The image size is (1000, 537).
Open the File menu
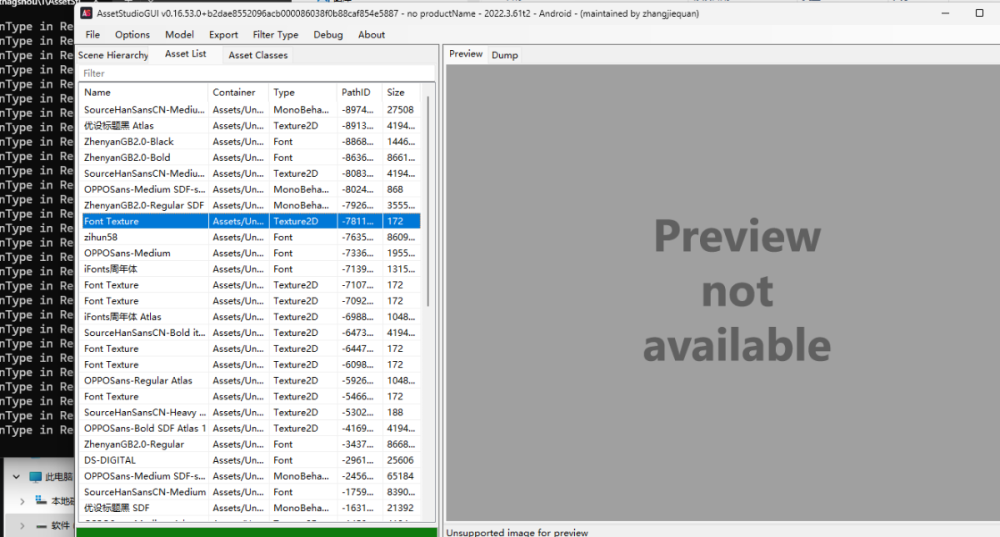pyautogui.click(x=93, y=35)
